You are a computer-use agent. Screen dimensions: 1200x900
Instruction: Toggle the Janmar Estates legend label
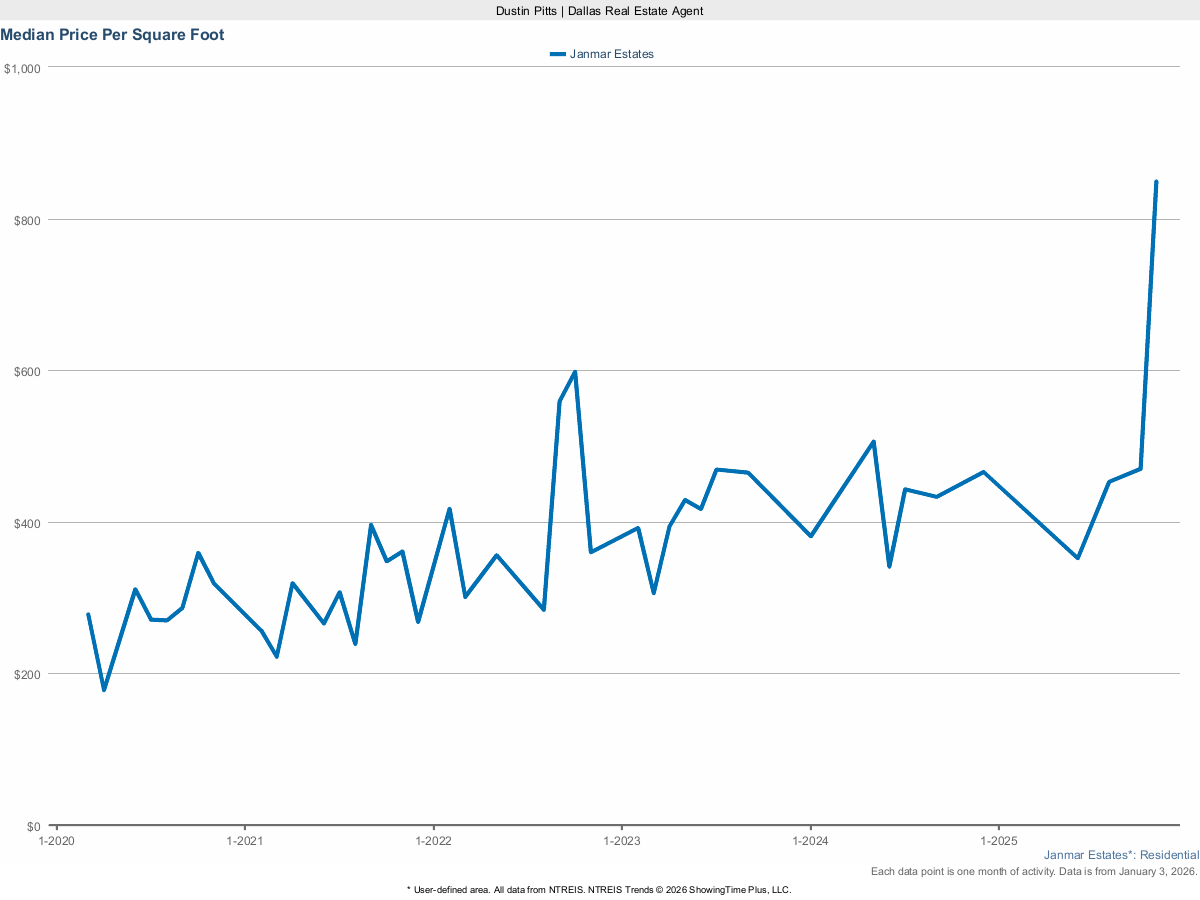coord(611,54)
